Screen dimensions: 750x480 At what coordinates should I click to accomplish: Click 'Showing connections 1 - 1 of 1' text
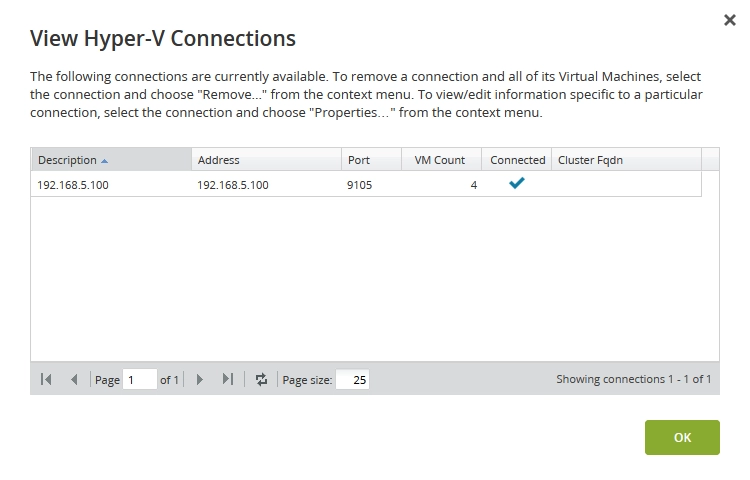[633, 379]
